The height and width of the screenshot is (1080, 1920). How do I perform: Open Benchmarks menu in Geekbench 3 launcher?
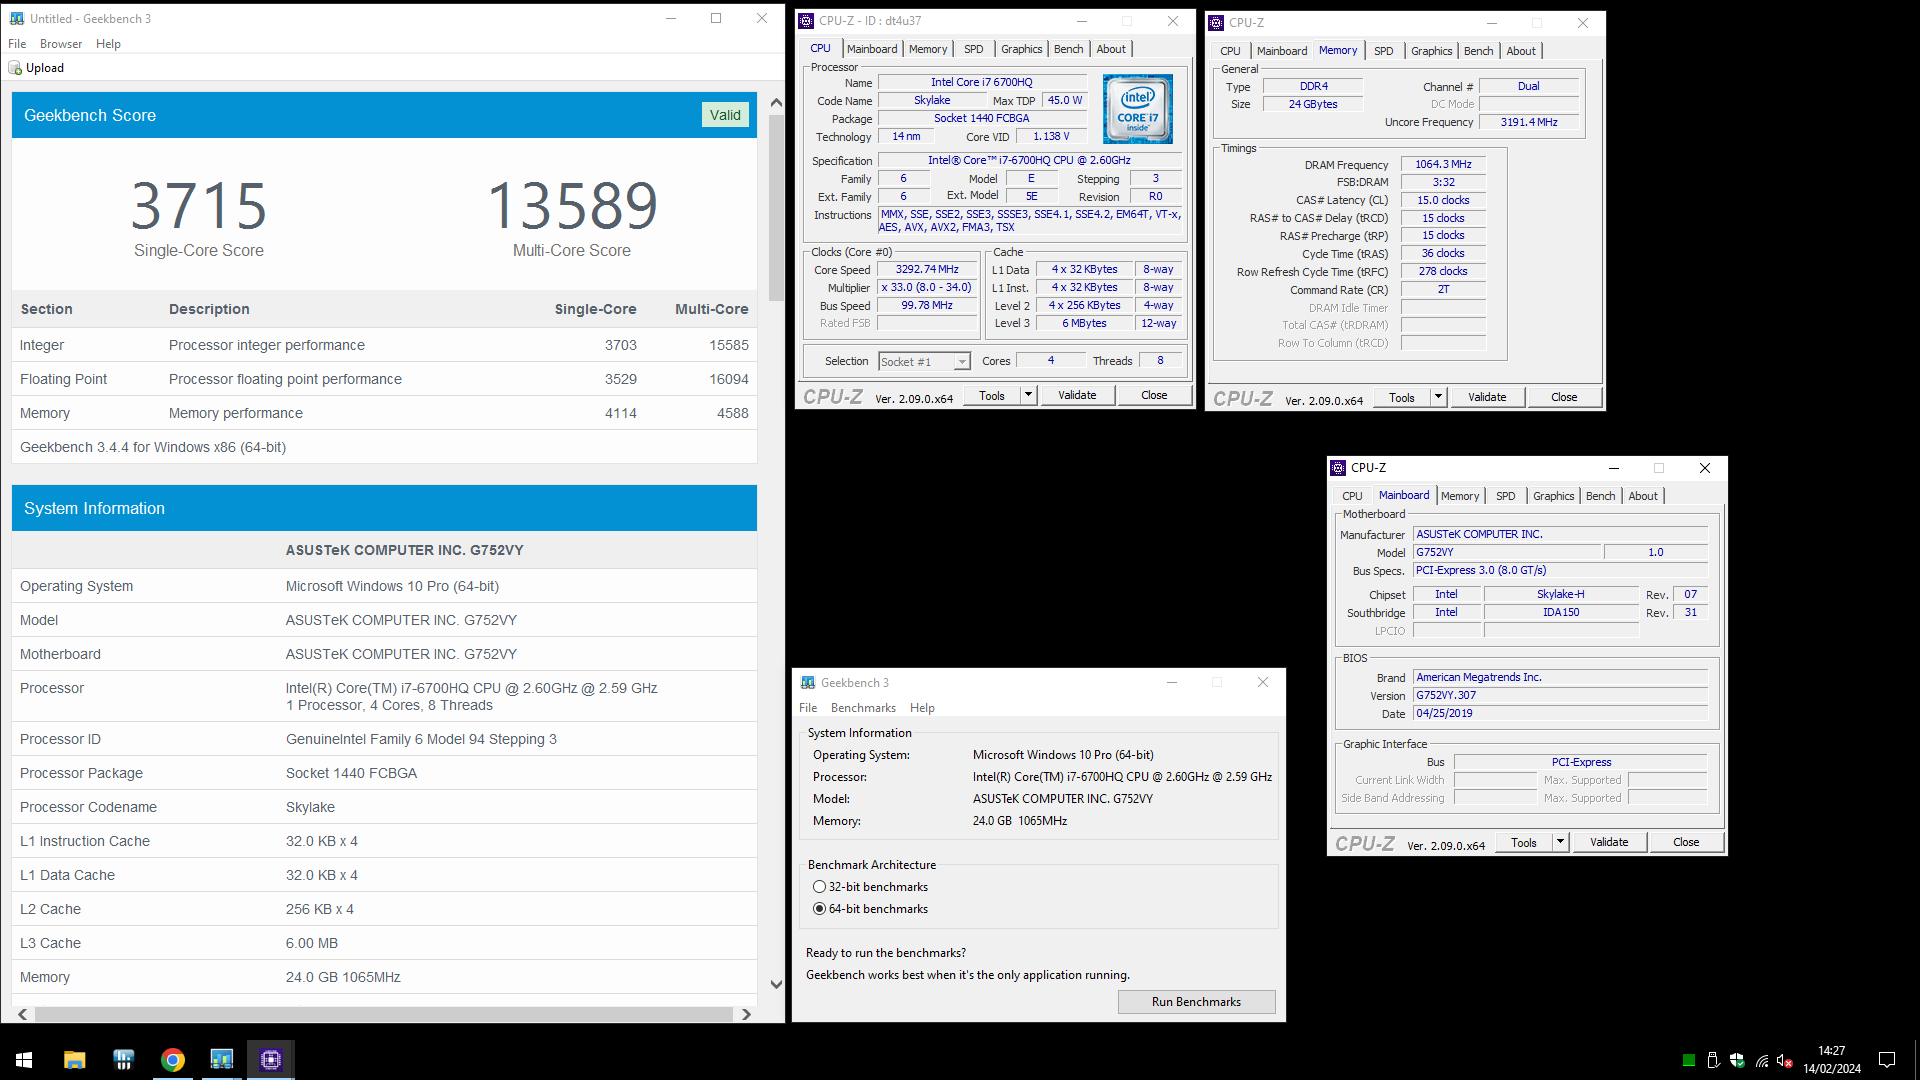pyautogui.click(x=863, y=708)
